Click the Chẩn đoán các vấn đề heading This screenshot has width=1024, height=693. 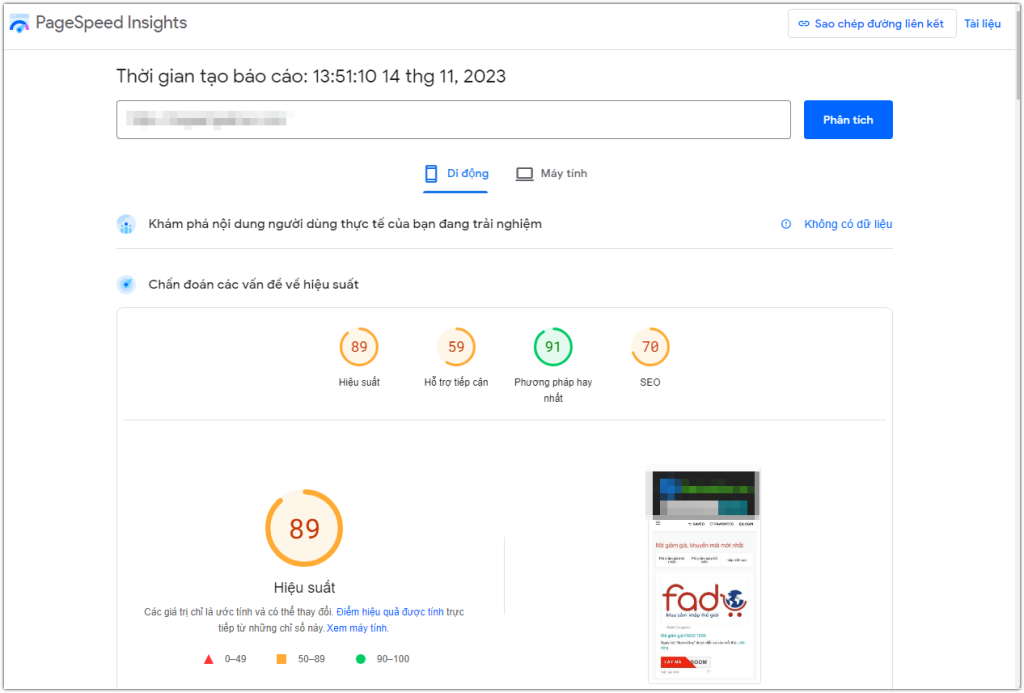point(253,284)
